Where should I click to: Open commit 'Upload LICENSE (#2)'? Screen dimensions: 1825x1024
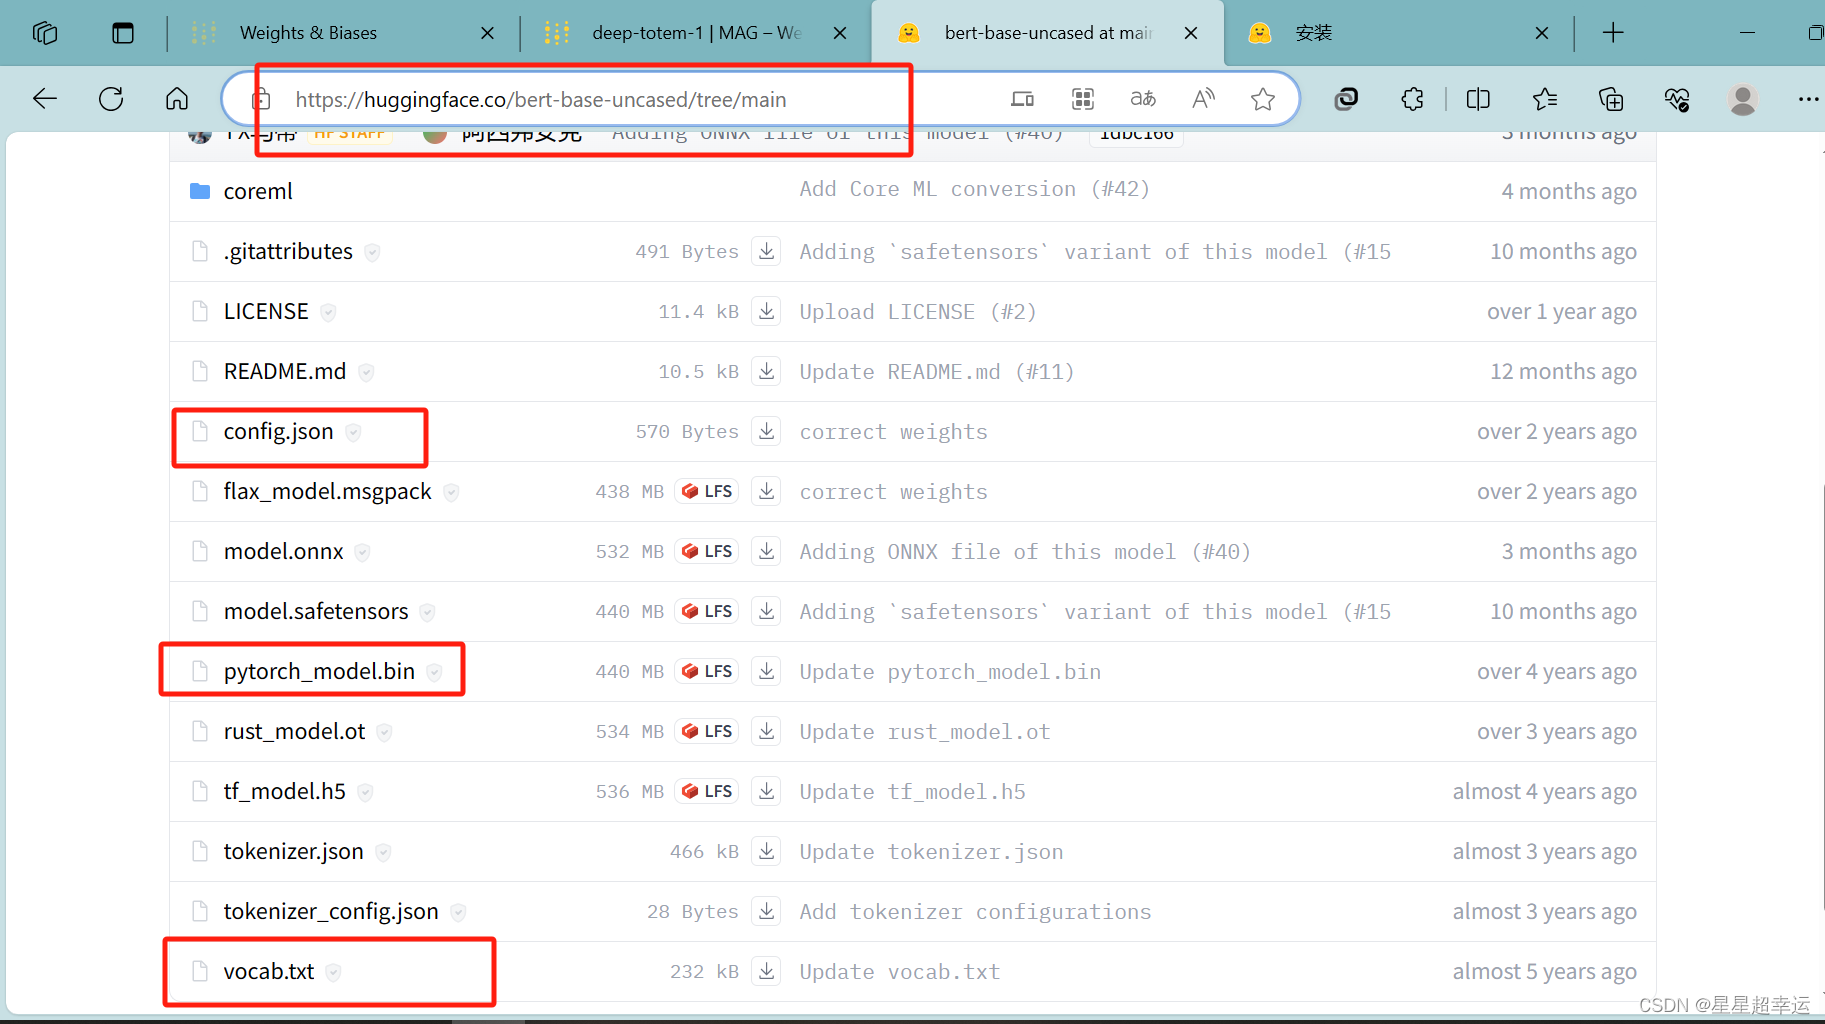(x=917, y=311)
